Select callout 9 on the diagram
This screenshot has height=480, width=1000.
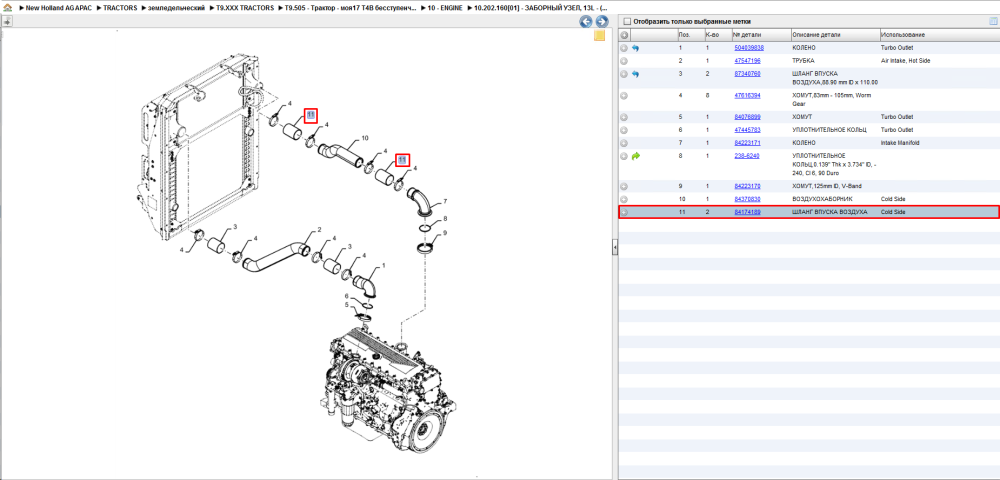tap(445, 233)
